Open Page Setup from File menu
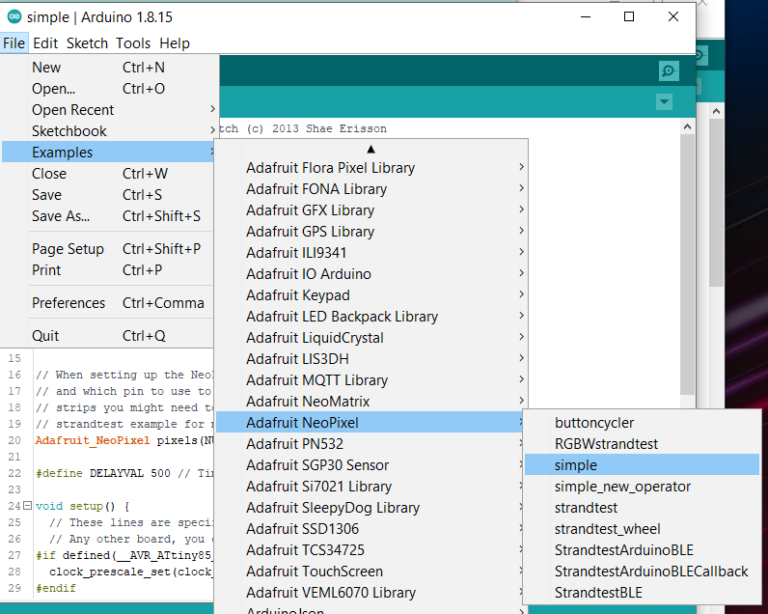 point(108,249)
